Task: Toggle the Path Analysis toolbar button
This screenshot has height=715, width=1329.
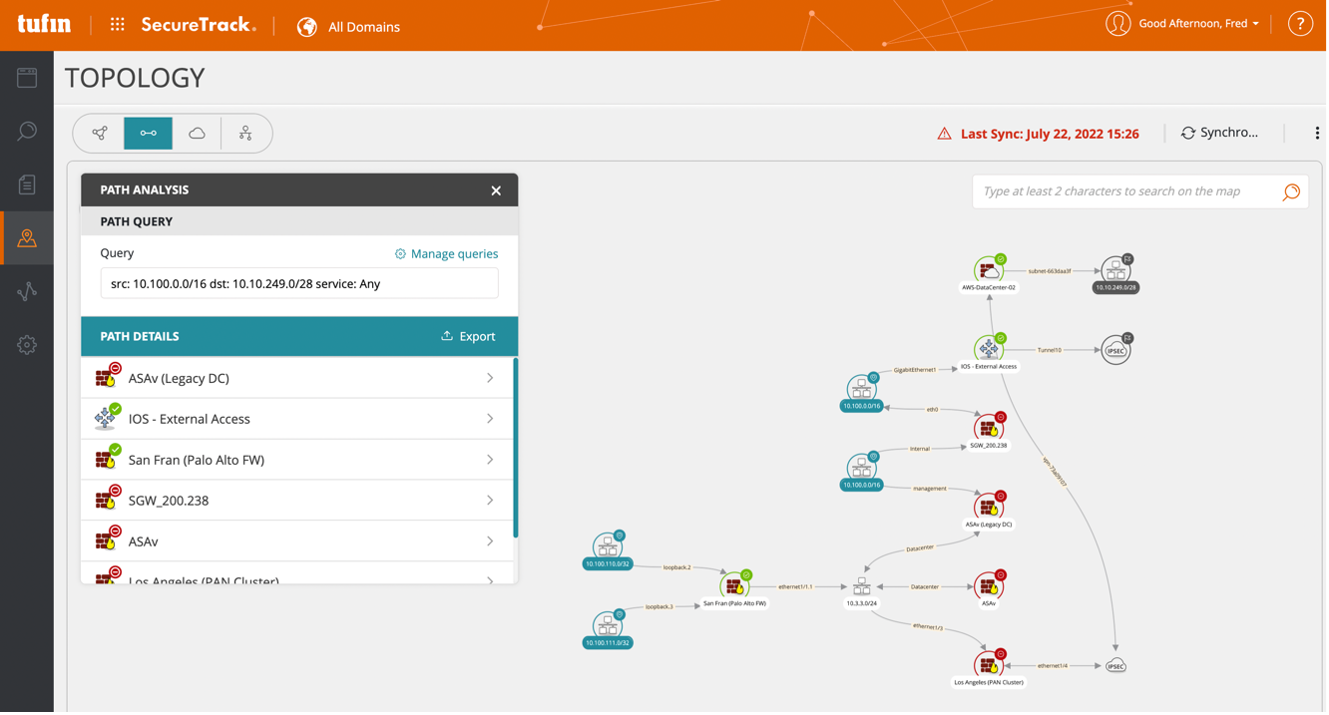Action: coord(148,133)
